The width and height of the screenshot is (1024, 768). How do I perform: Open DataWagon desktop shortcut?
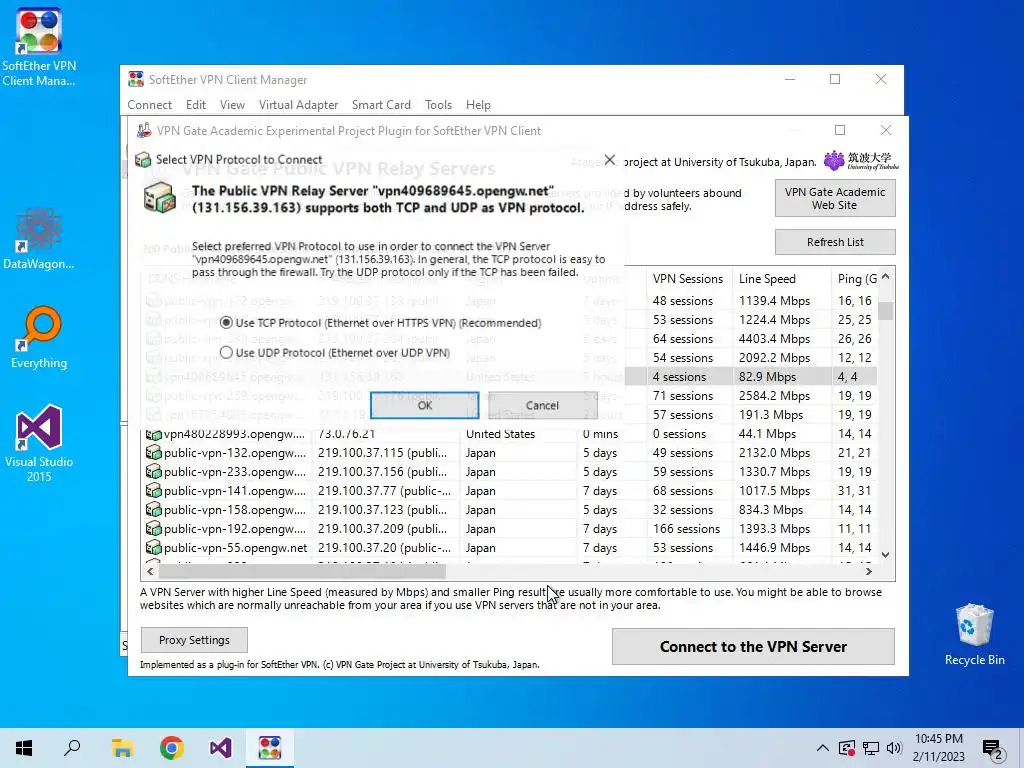(39, 238)
